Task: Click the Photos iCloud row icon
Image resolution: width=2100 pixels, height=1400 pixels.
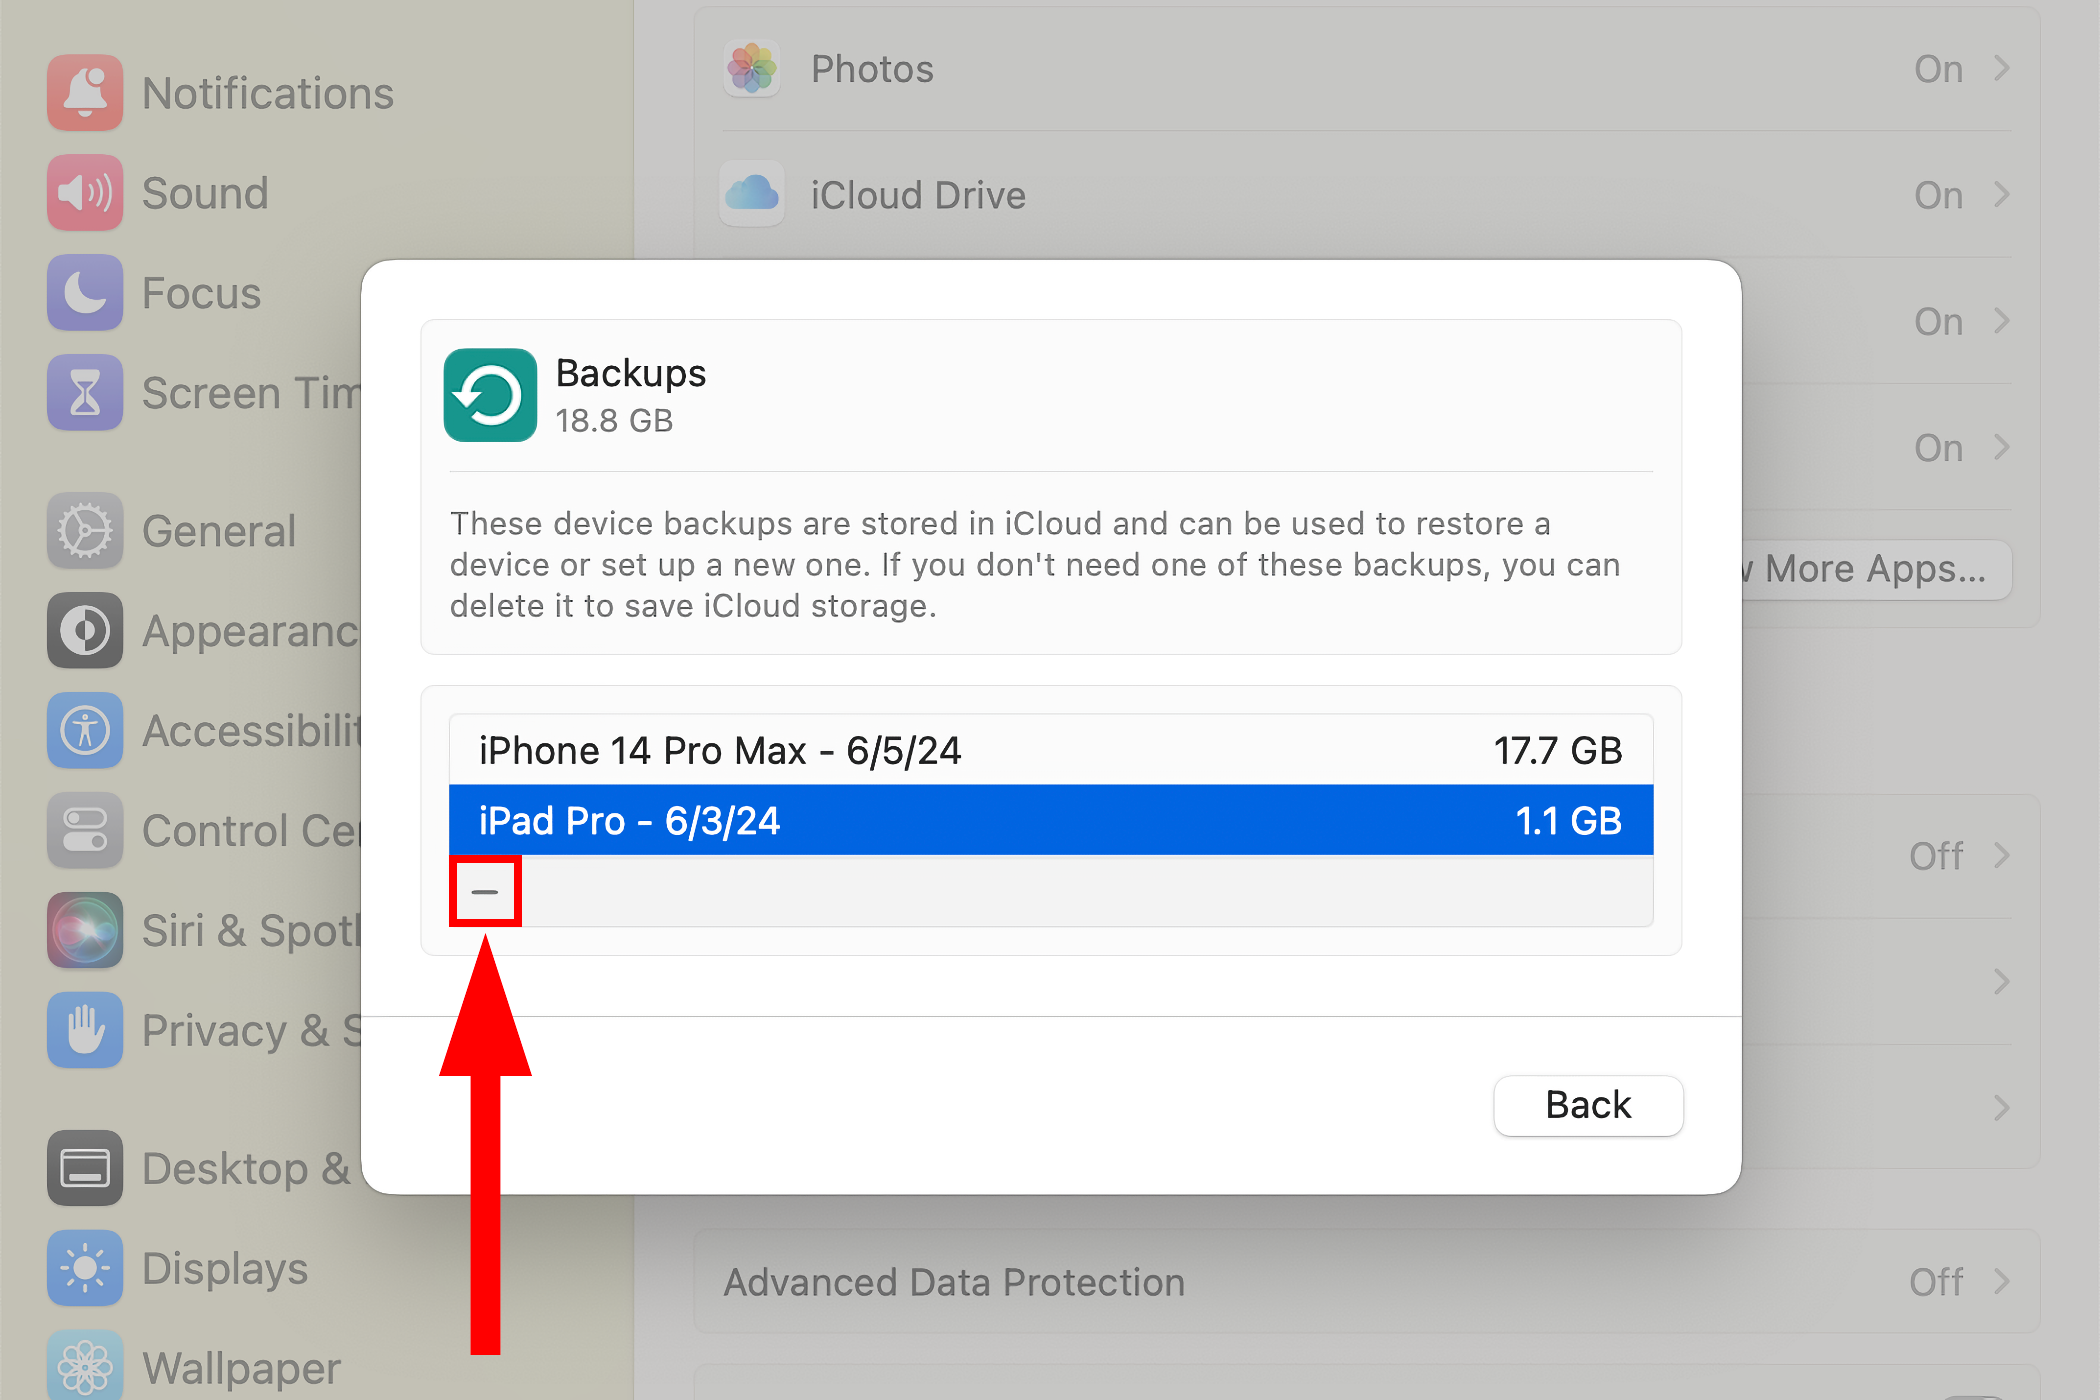Action: 752,68
